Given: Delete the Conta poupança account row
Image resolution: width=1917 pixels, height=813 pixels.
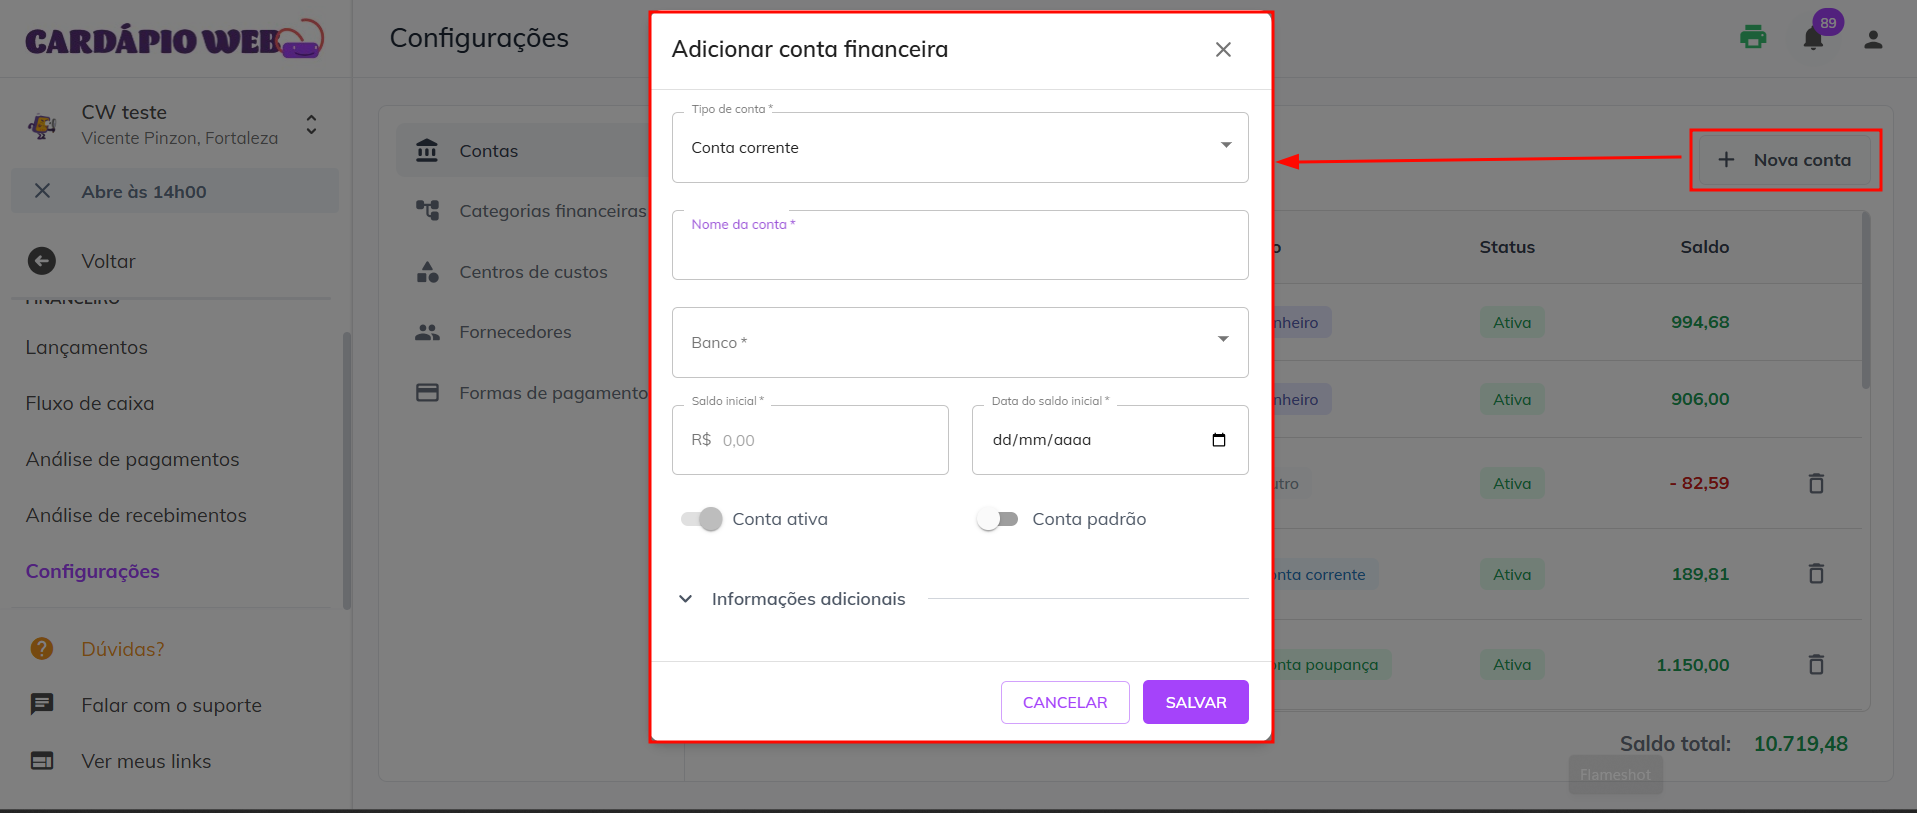Looking at the screenshot, I should (1816, 665).
